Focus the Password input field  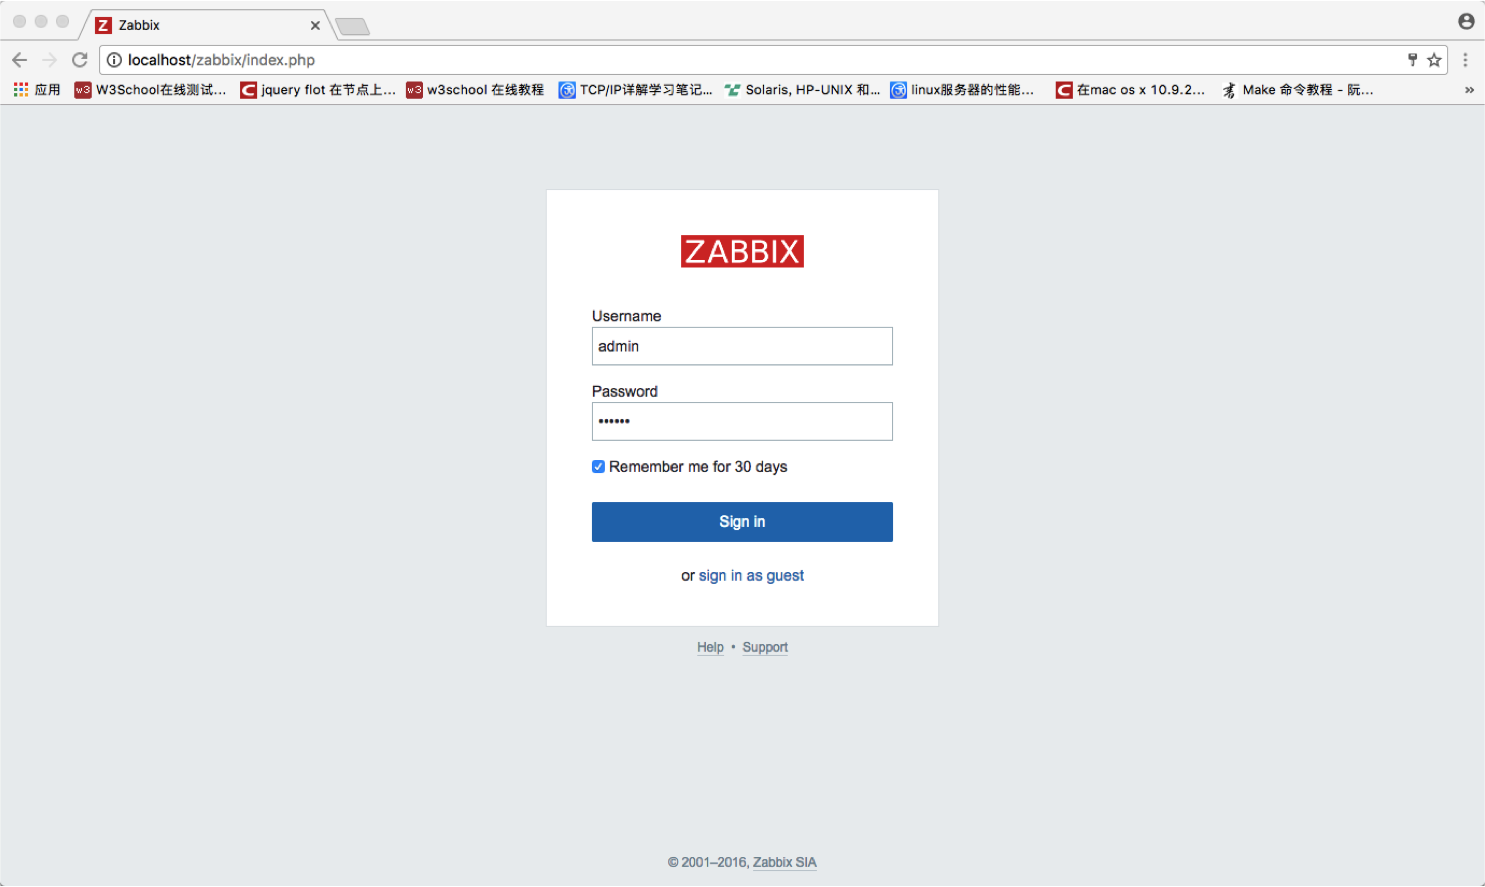tap(742, 422)
